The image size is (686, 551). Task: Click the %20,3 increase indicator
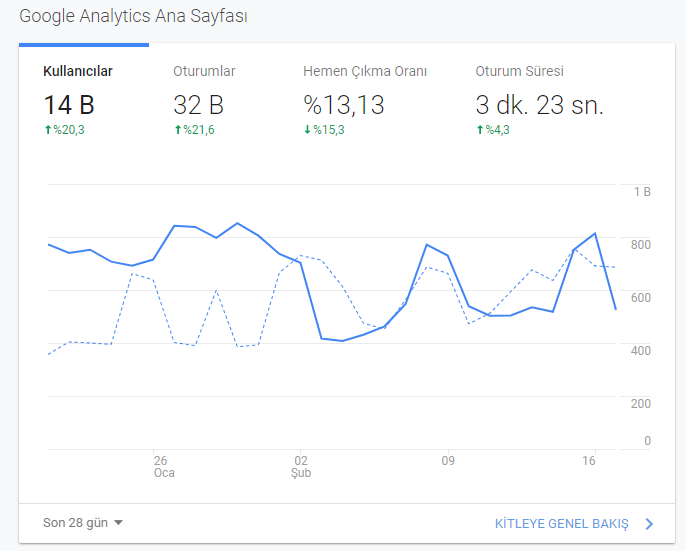[64, 130]
